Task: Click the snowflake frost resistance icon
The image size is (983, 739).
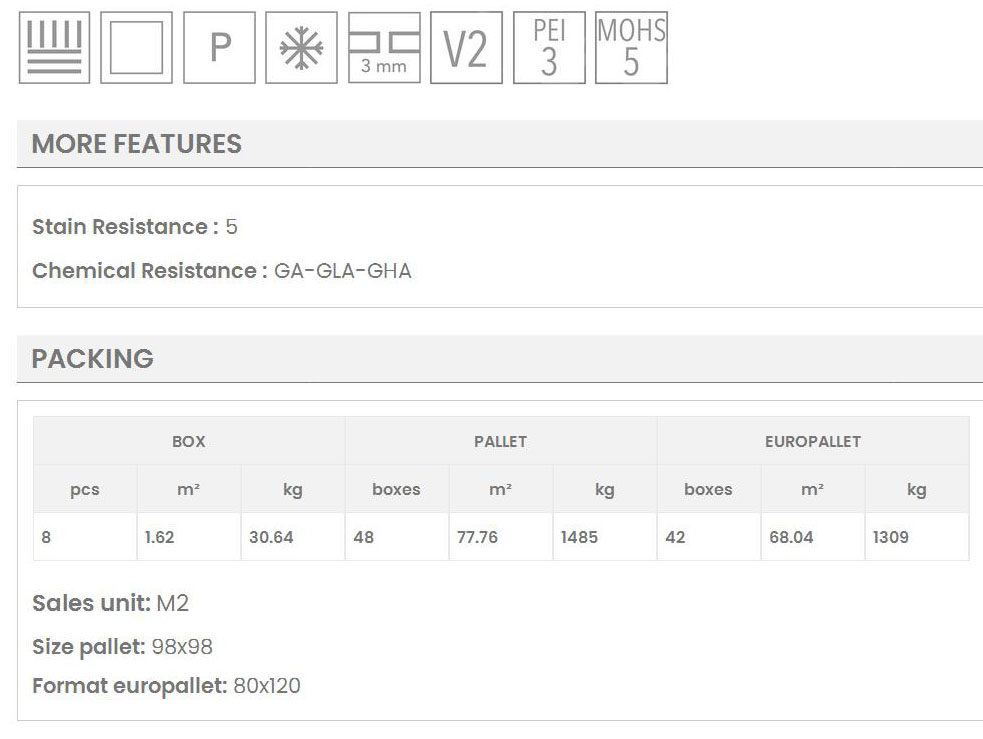Action: (x=301, y=47)
